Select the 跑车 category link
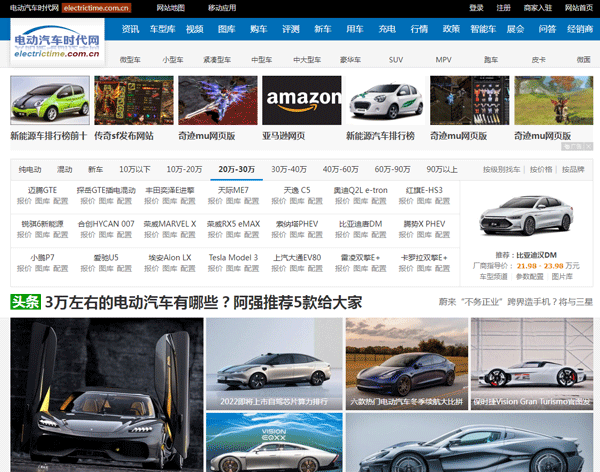The width and height of the screenshot is (600, 472). (491, 60)
